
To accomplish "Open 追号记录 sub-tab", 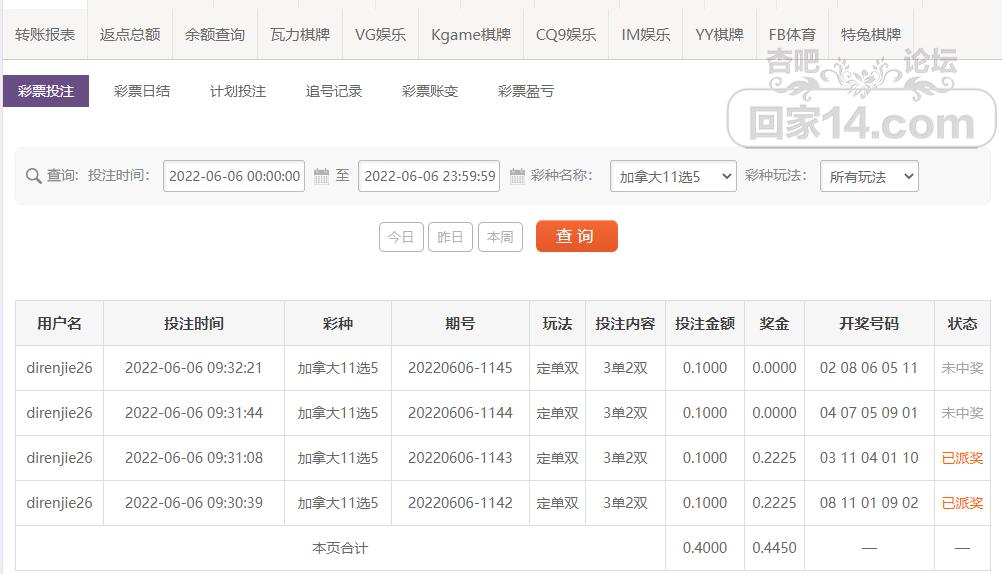I will [334, 91].
